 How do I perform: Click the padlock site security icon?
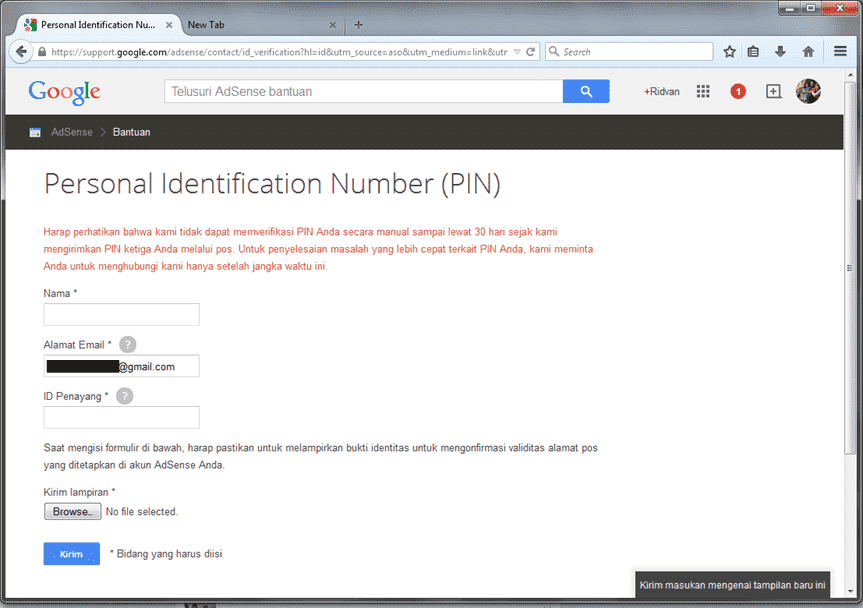(x=42, y=52)
